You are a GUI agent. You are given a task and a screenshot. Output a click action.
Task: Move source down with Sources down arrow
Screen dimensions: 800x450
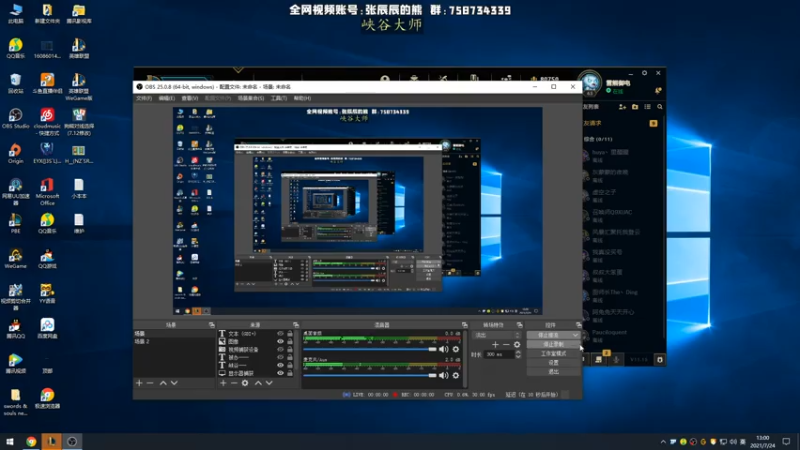[269, 383]
